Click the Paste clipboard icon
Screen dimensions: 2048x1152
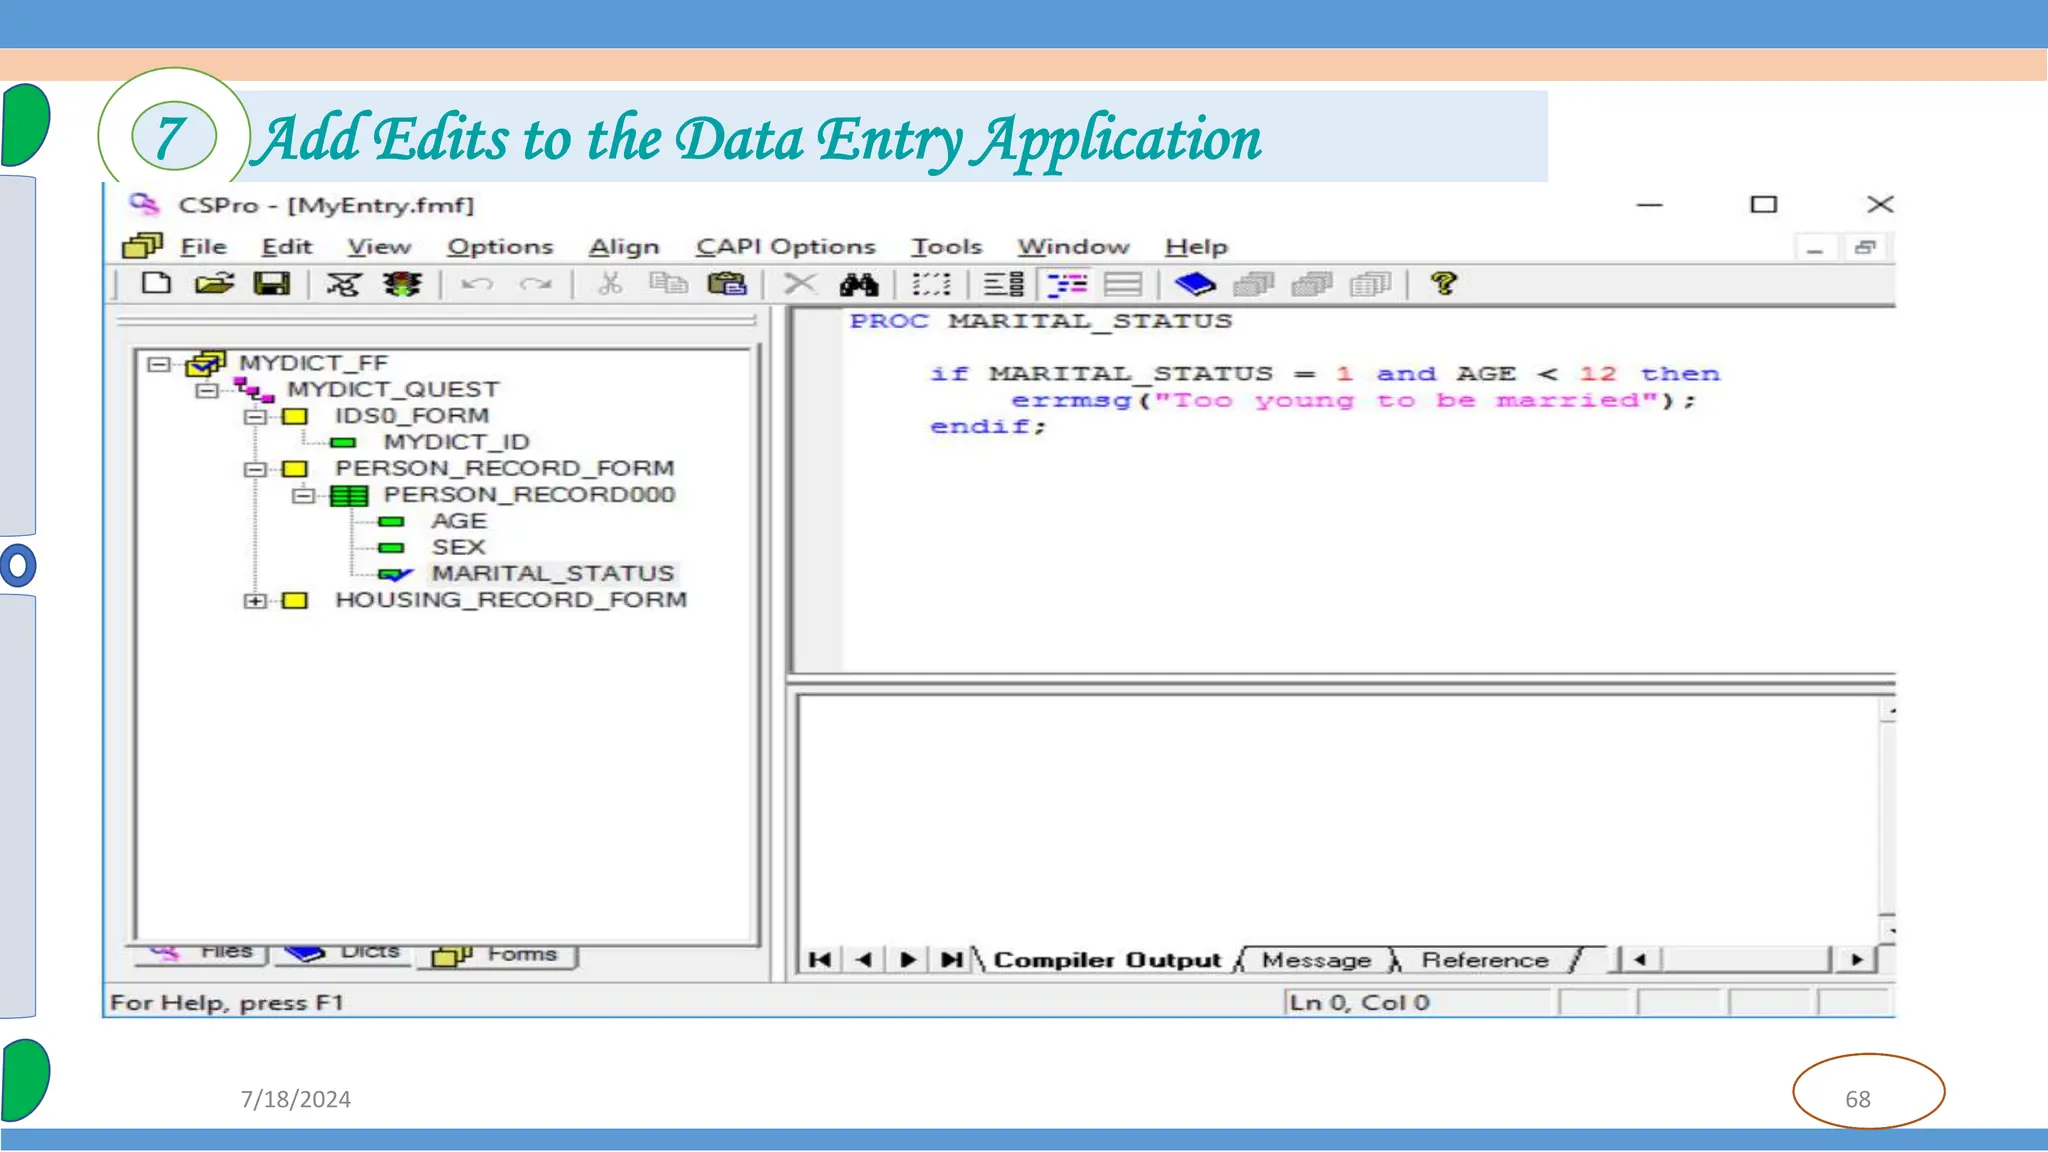[x=727, y=284]
